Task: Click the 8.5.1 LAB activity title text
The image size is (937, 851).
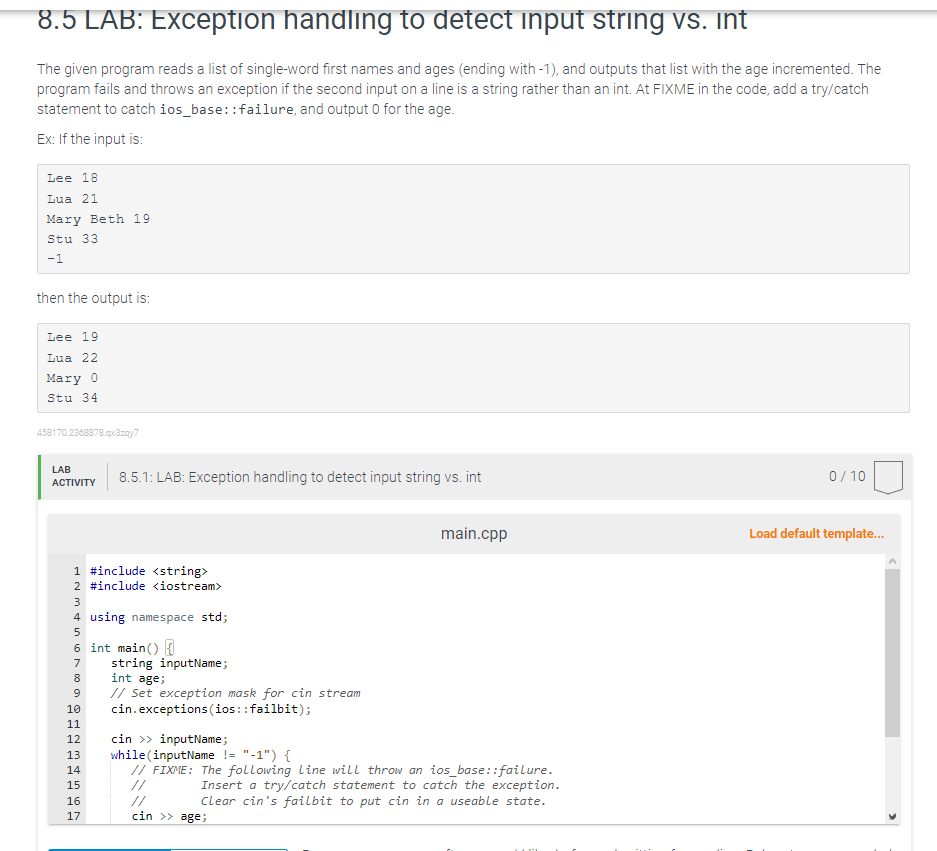Action: 300,477
